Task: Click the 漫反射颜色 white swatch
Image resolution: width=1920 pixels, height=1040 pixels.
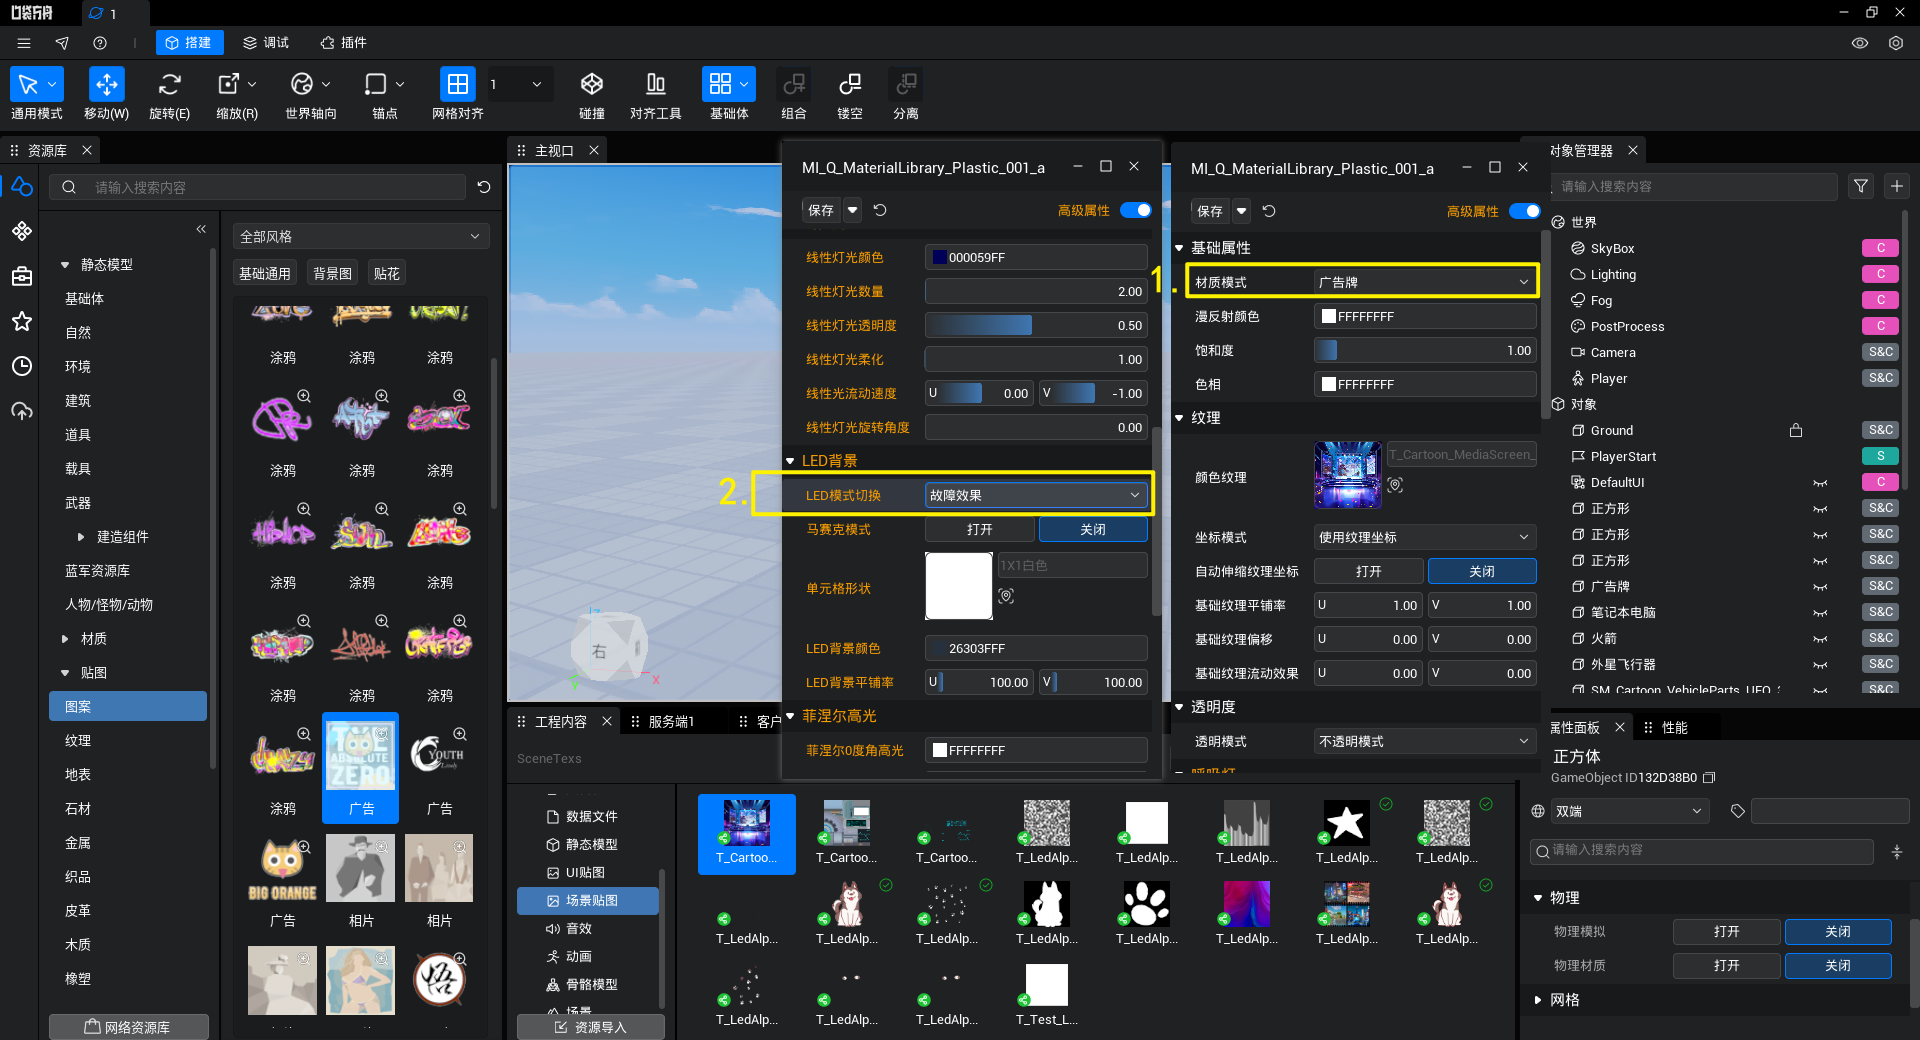Action: (x=1329, y=316)
